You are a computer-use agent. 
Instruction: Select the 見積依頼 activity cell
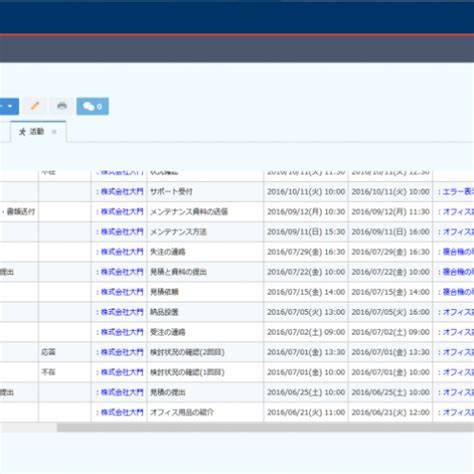[205, 292]
